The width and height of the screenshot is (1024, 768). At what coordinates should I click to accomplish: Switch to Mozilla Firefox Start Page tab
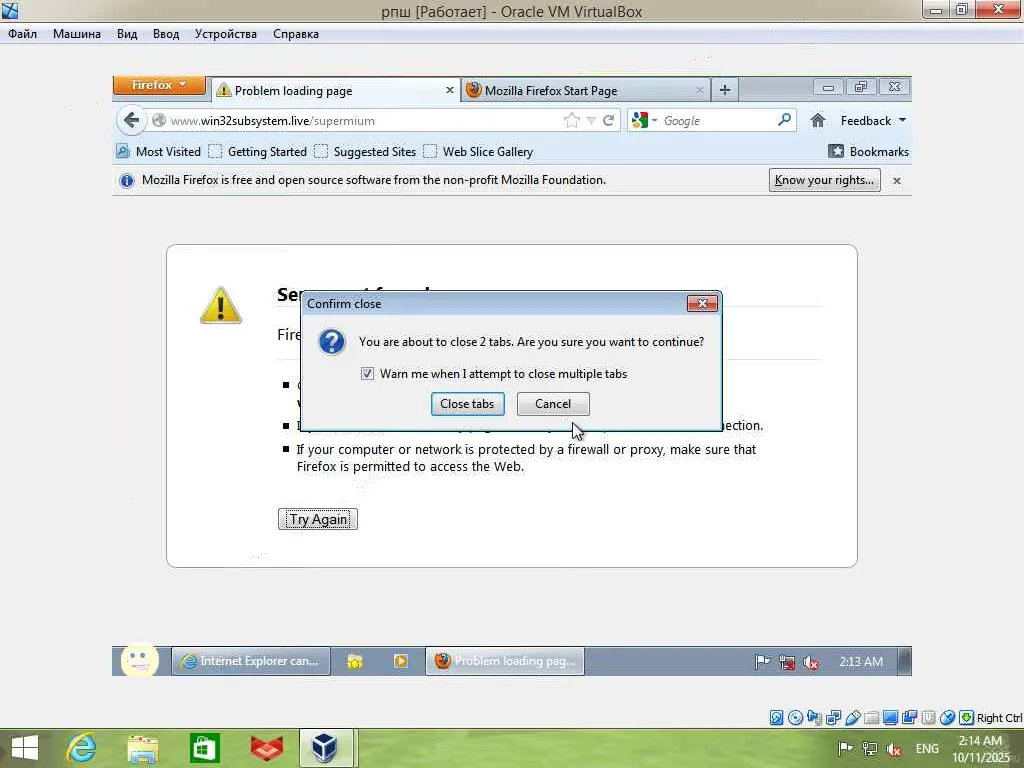pyautogui.click(x=585, y=90)
